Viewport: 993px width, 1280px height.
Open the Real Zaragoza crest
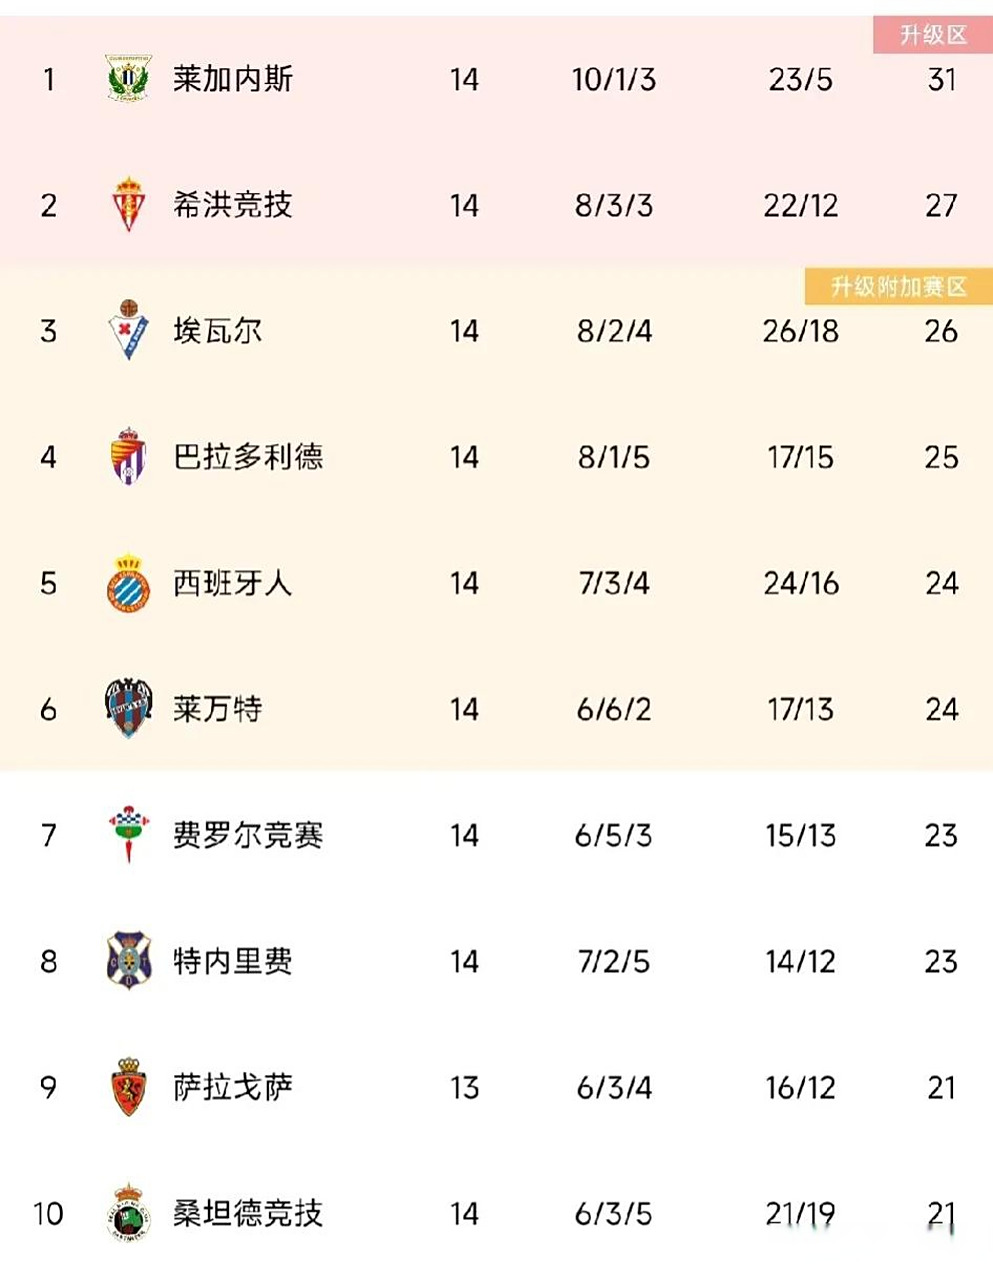[128, 1087]
